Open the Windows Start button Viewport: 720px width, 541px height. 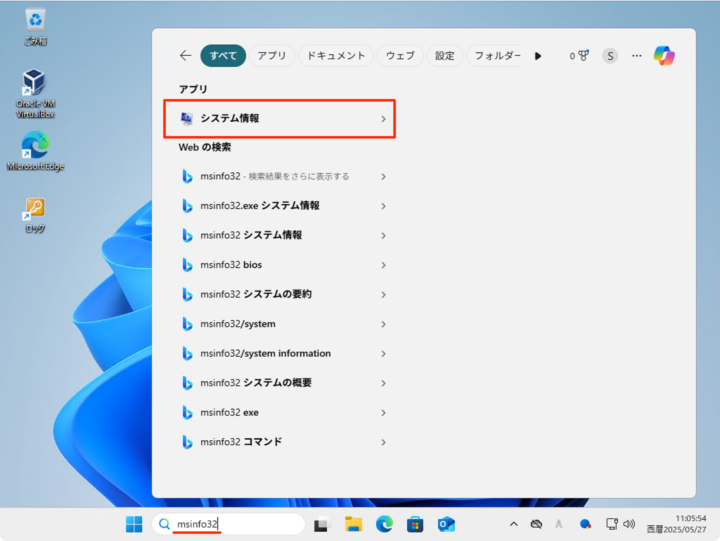tap(134, 524)
